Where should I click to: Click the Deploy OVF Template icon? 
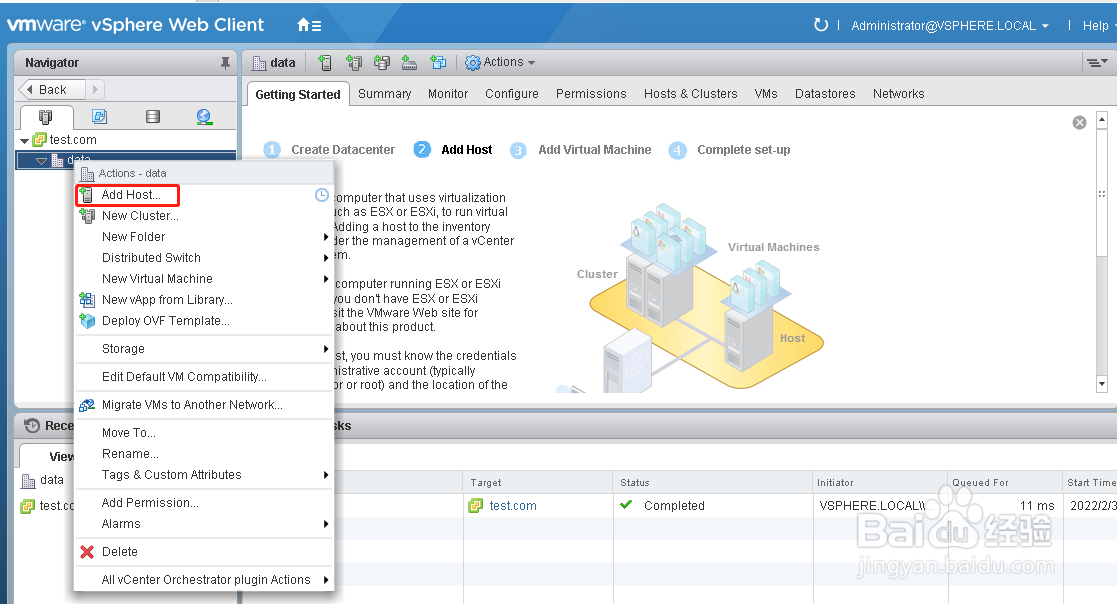tap(87, 321)
